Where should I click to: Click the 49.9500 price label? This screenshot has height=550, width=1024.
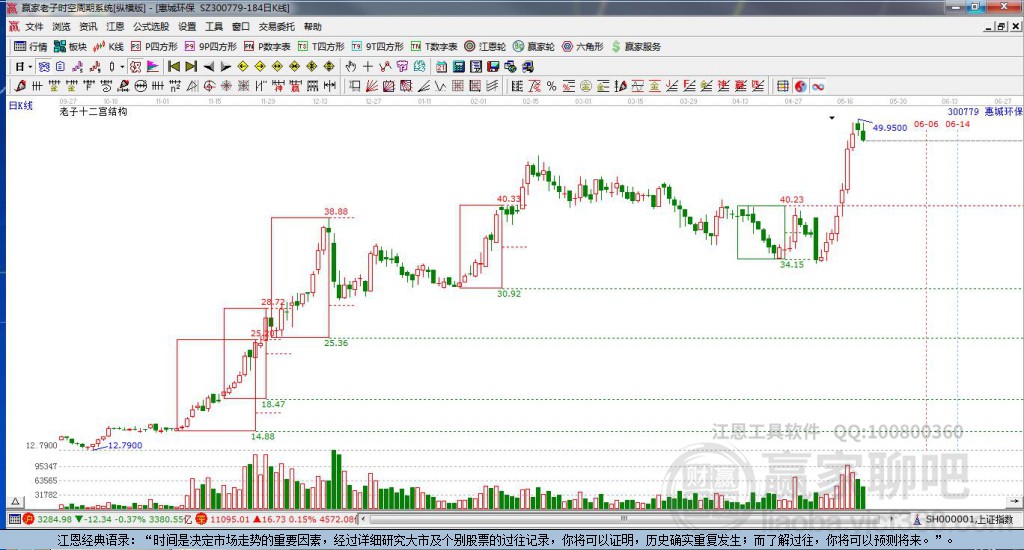(889, 128)
